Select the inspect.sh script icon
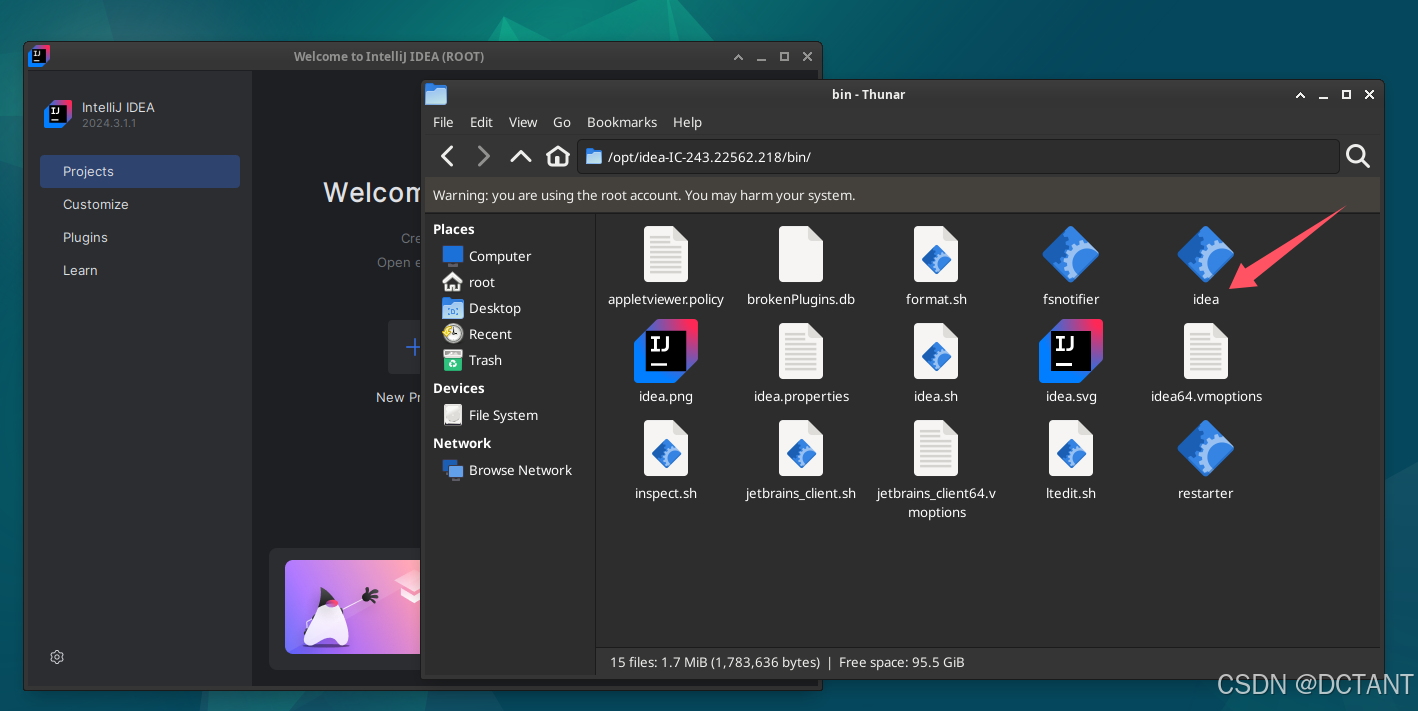1418x711 pixels. pyautogui.click(x=666, y=448)
